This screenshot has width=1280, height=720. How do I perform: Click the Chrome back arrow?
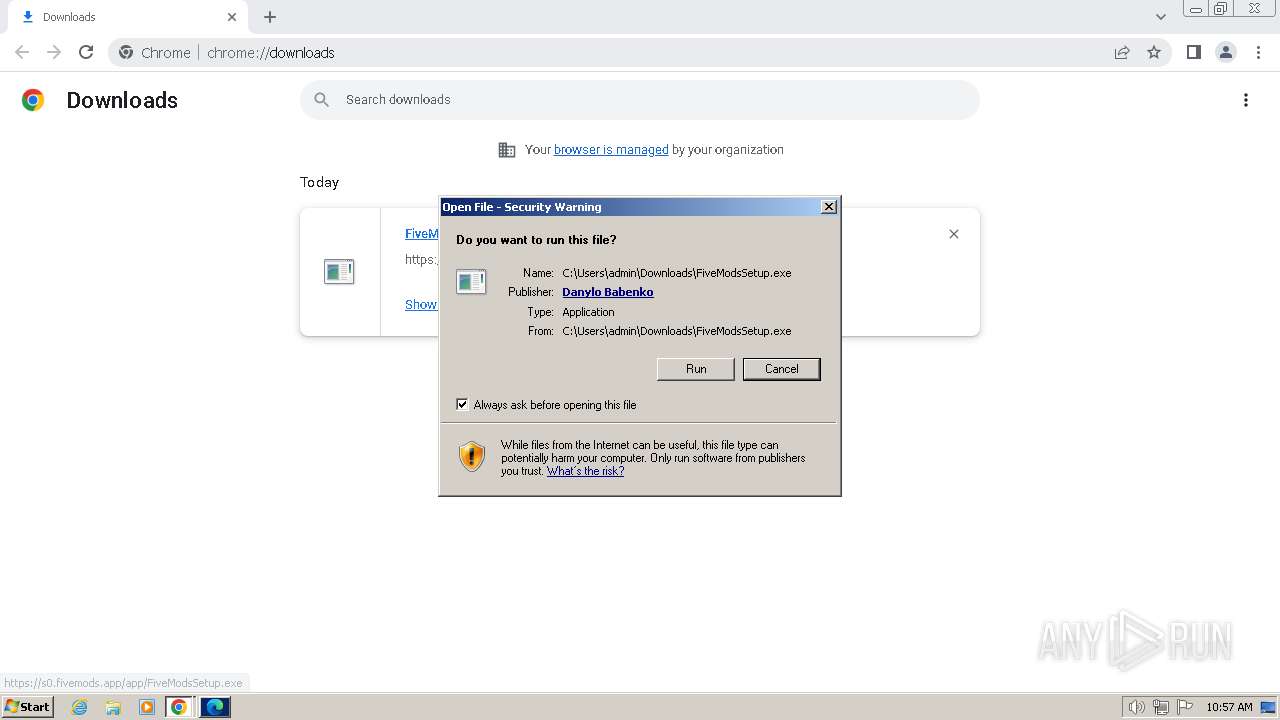[22, 52]
